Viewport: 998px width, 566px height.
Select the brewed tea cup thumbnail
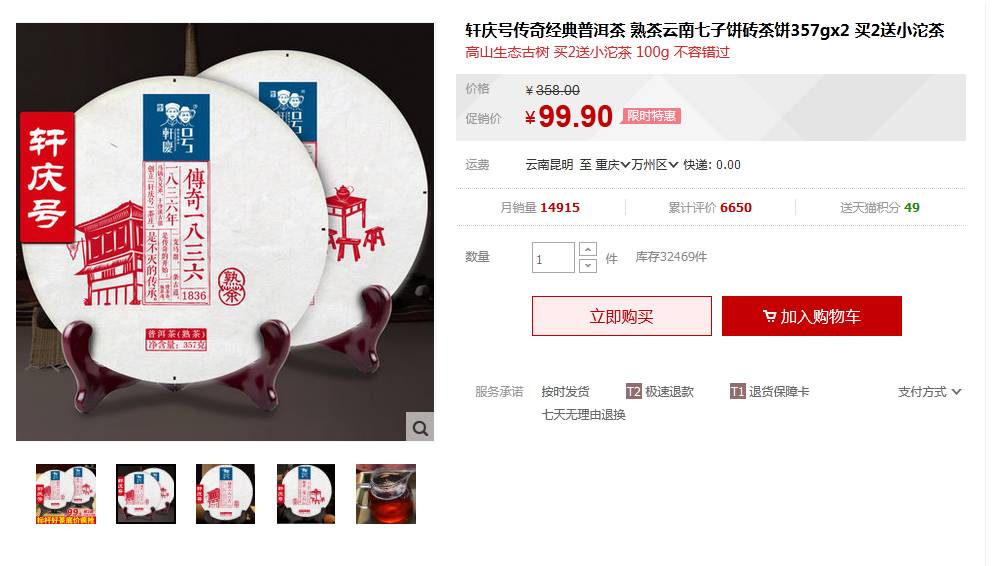click(386, 494)
